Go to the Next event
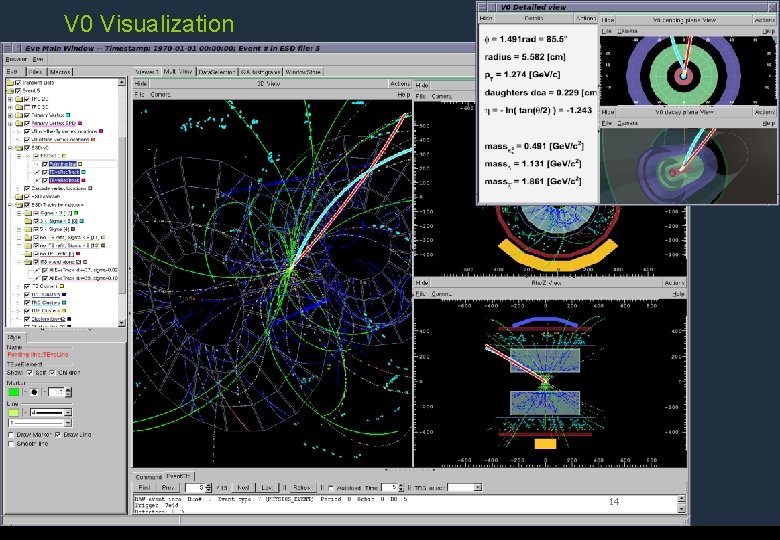The image size is (780, 540). (x=243, y=488)
